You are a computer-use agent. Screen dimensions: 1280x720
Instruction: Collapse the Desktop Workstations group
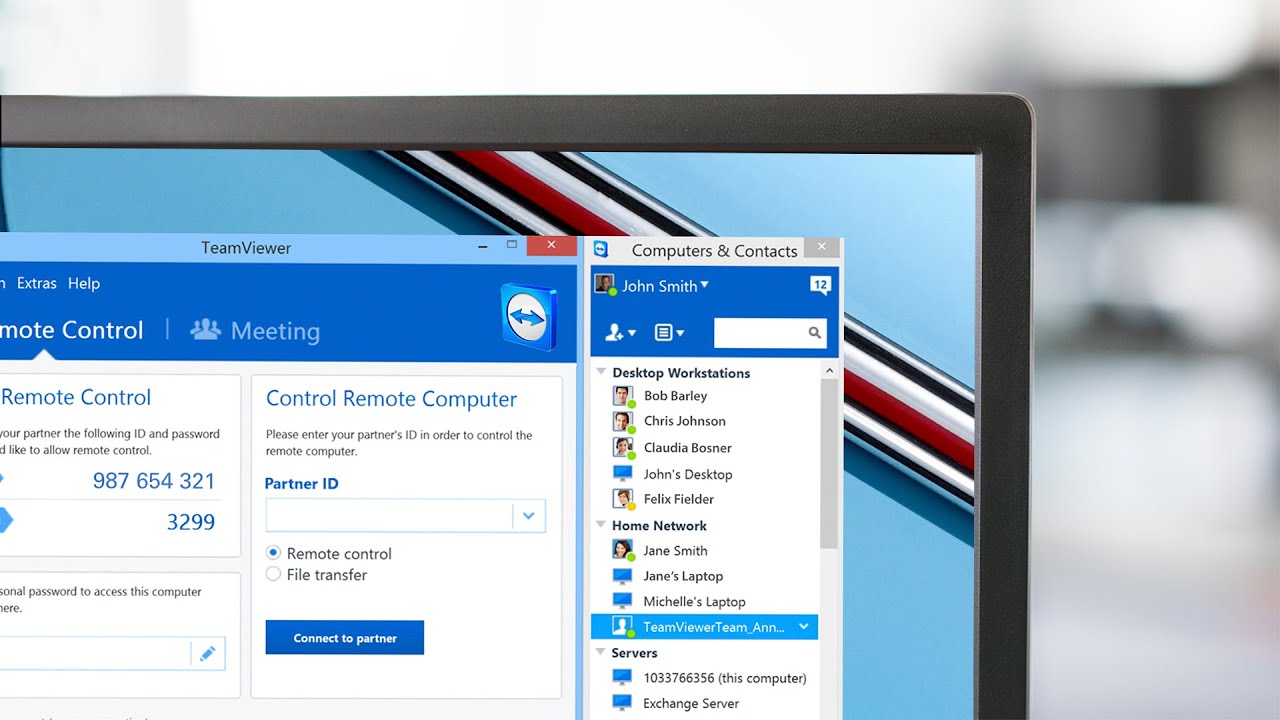tap(601, 372)
